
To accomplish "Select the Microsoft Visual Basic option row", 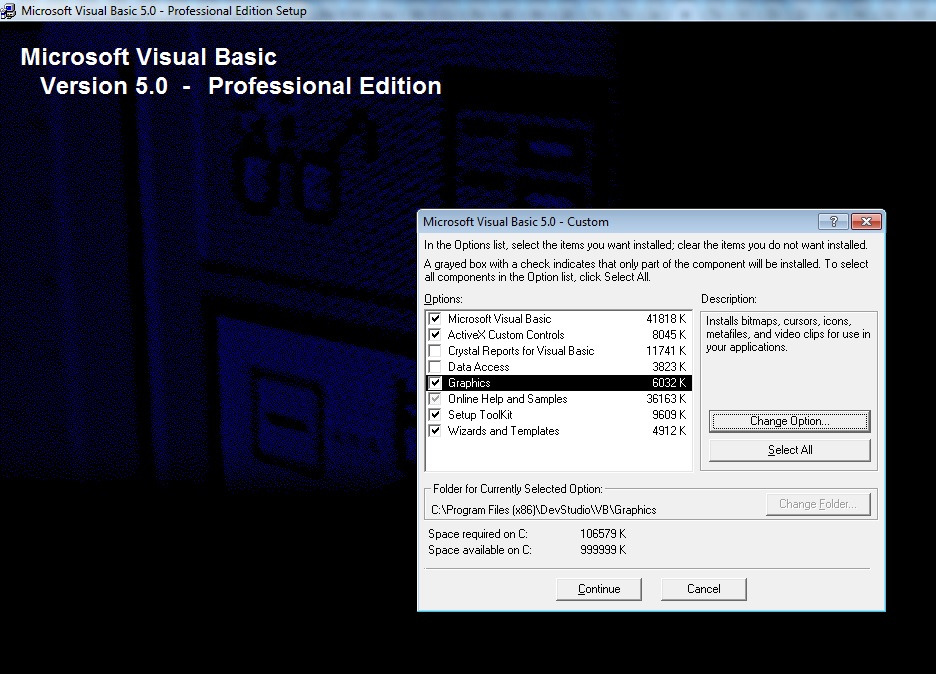I will pos(559,319).
